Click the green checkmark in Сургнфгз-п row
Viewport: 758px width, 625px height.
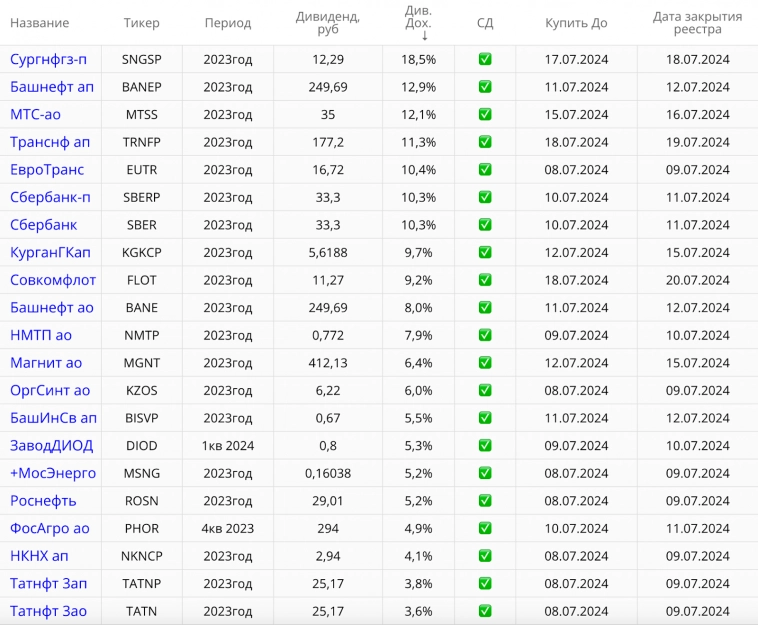485,59
